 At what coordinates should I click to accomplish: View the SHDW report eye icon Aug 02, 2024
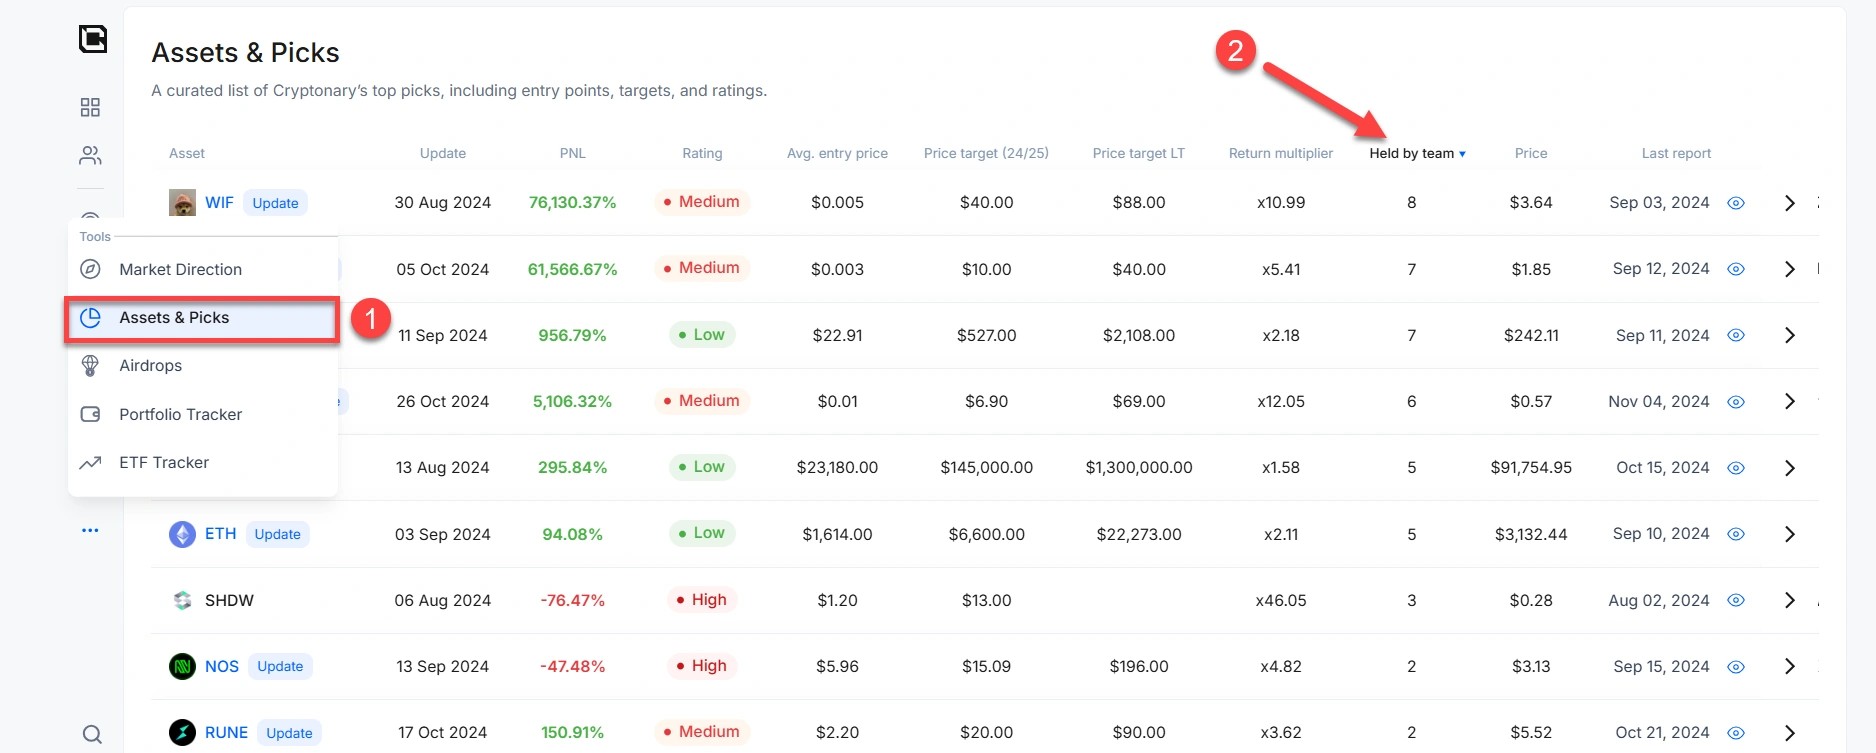tap(1736, 600)
